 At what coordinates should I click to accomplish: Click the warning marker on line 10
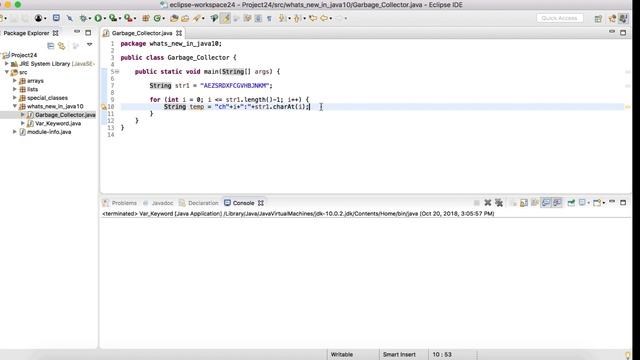coord(104,107)
